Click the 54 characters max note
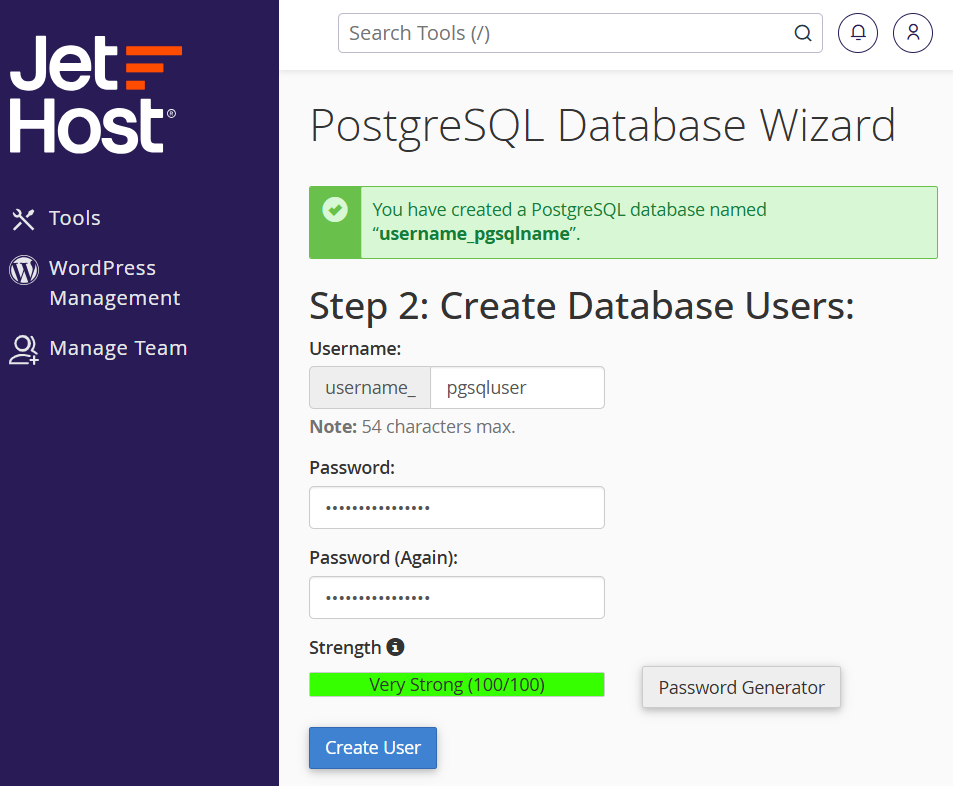 pos(412,427)
